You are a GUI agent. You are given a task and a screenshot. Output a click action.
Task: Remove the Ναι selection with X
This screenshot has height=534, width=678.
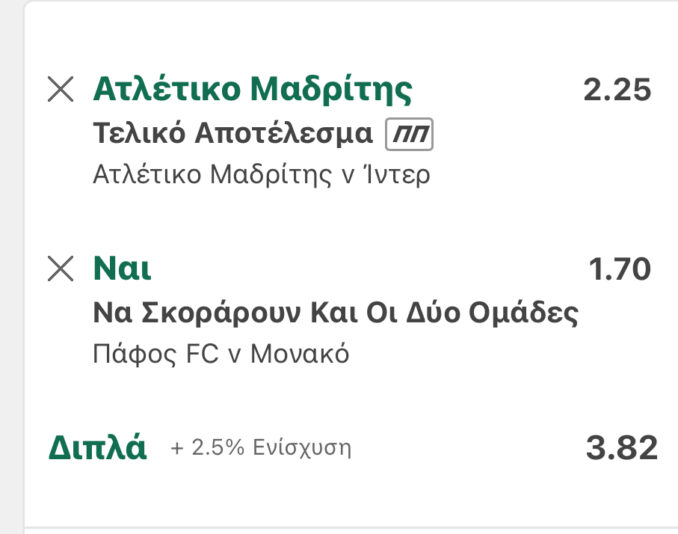pyautogui.click(x=61, y=269)
